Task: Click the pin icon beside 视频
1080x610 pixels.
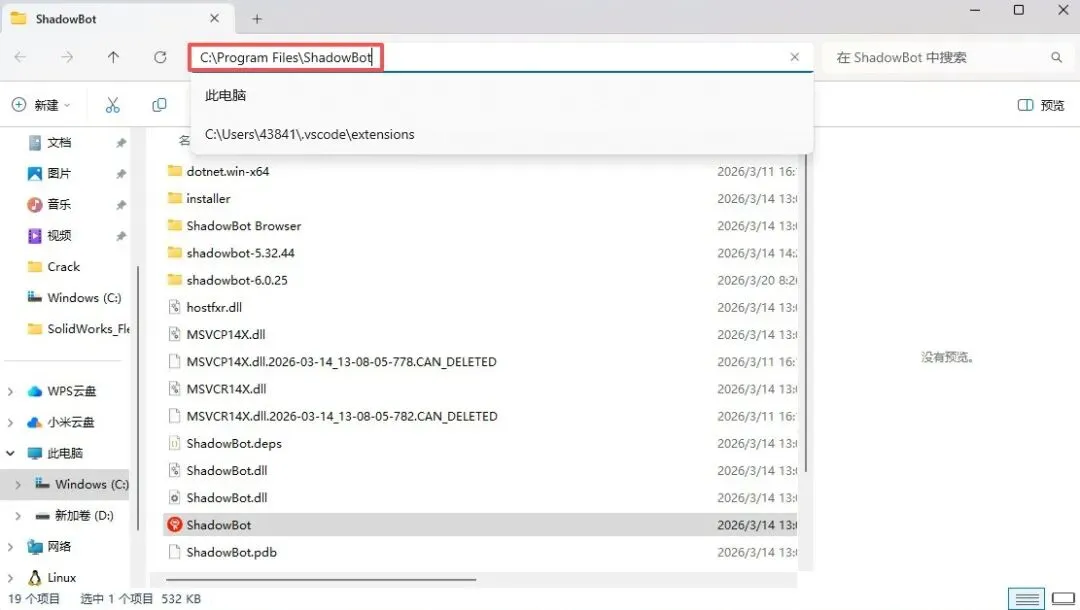Action: (121, 235)
